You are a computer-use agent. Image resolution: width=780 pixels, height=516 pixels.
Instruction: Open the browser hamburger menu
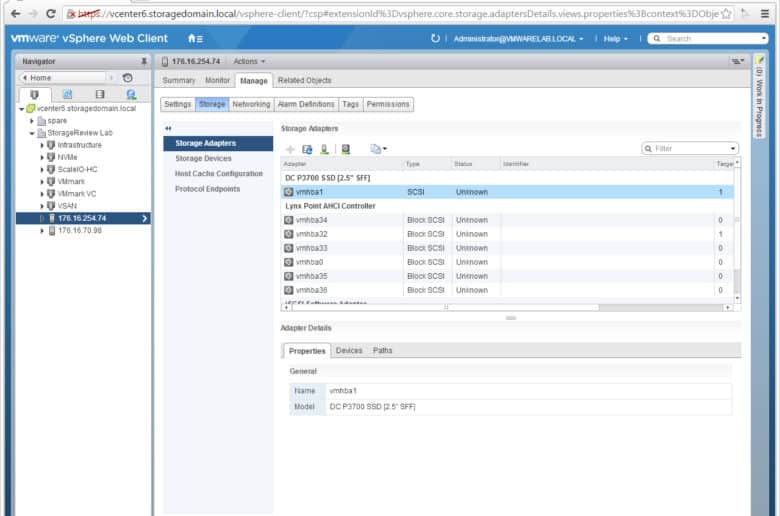(765, 14)
